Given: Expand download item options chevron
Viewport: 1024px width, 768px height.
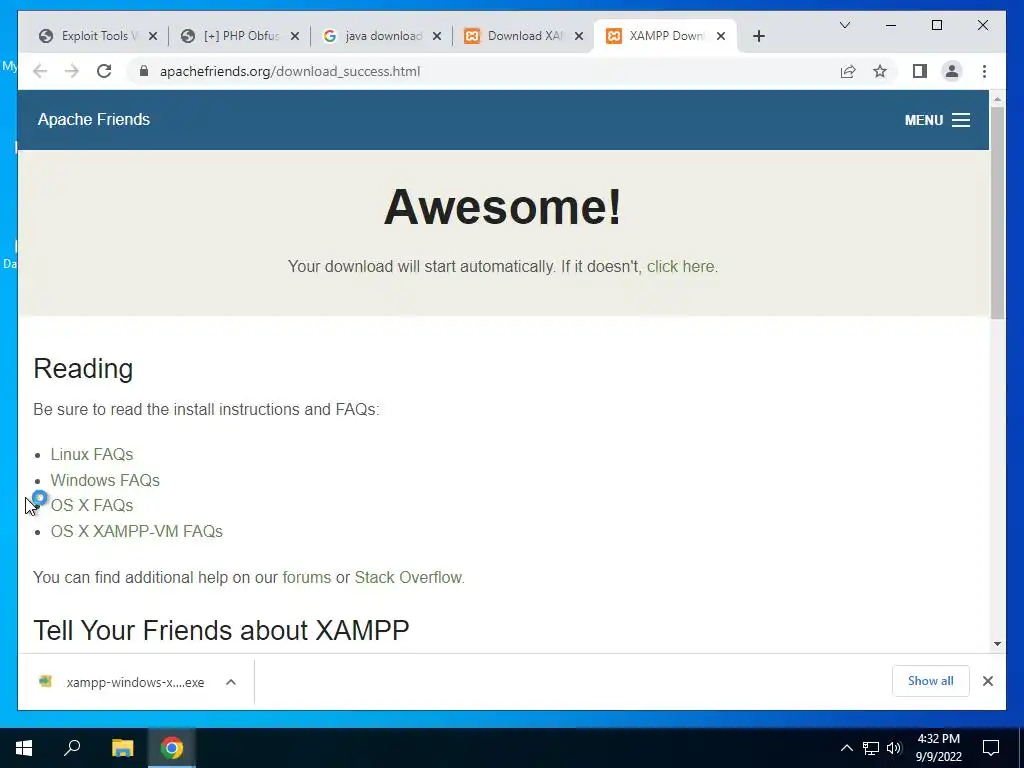Looking at the screenshot, I should click(231, 682).
